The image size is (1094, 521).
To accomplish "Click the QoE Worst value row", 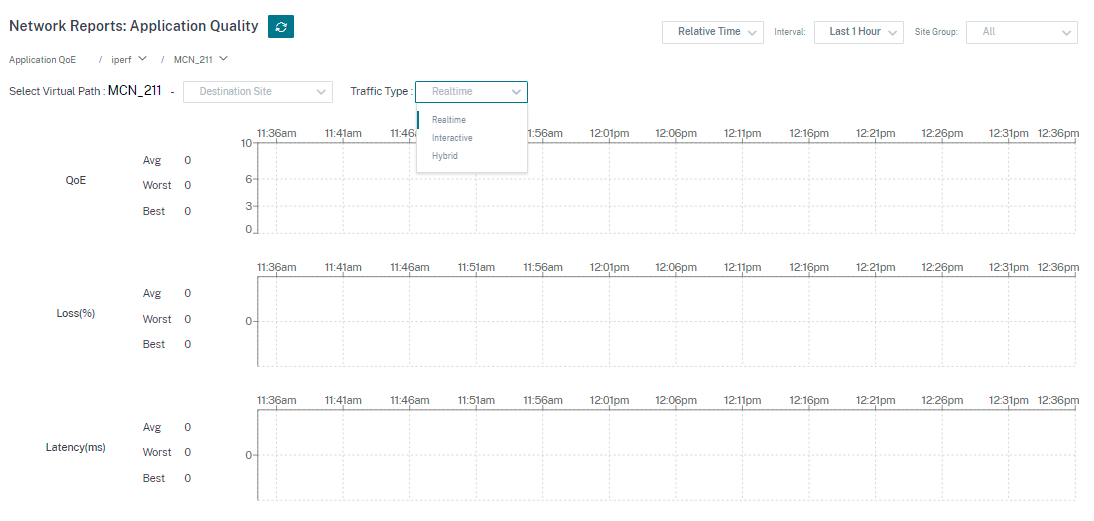I will [167, 186].
